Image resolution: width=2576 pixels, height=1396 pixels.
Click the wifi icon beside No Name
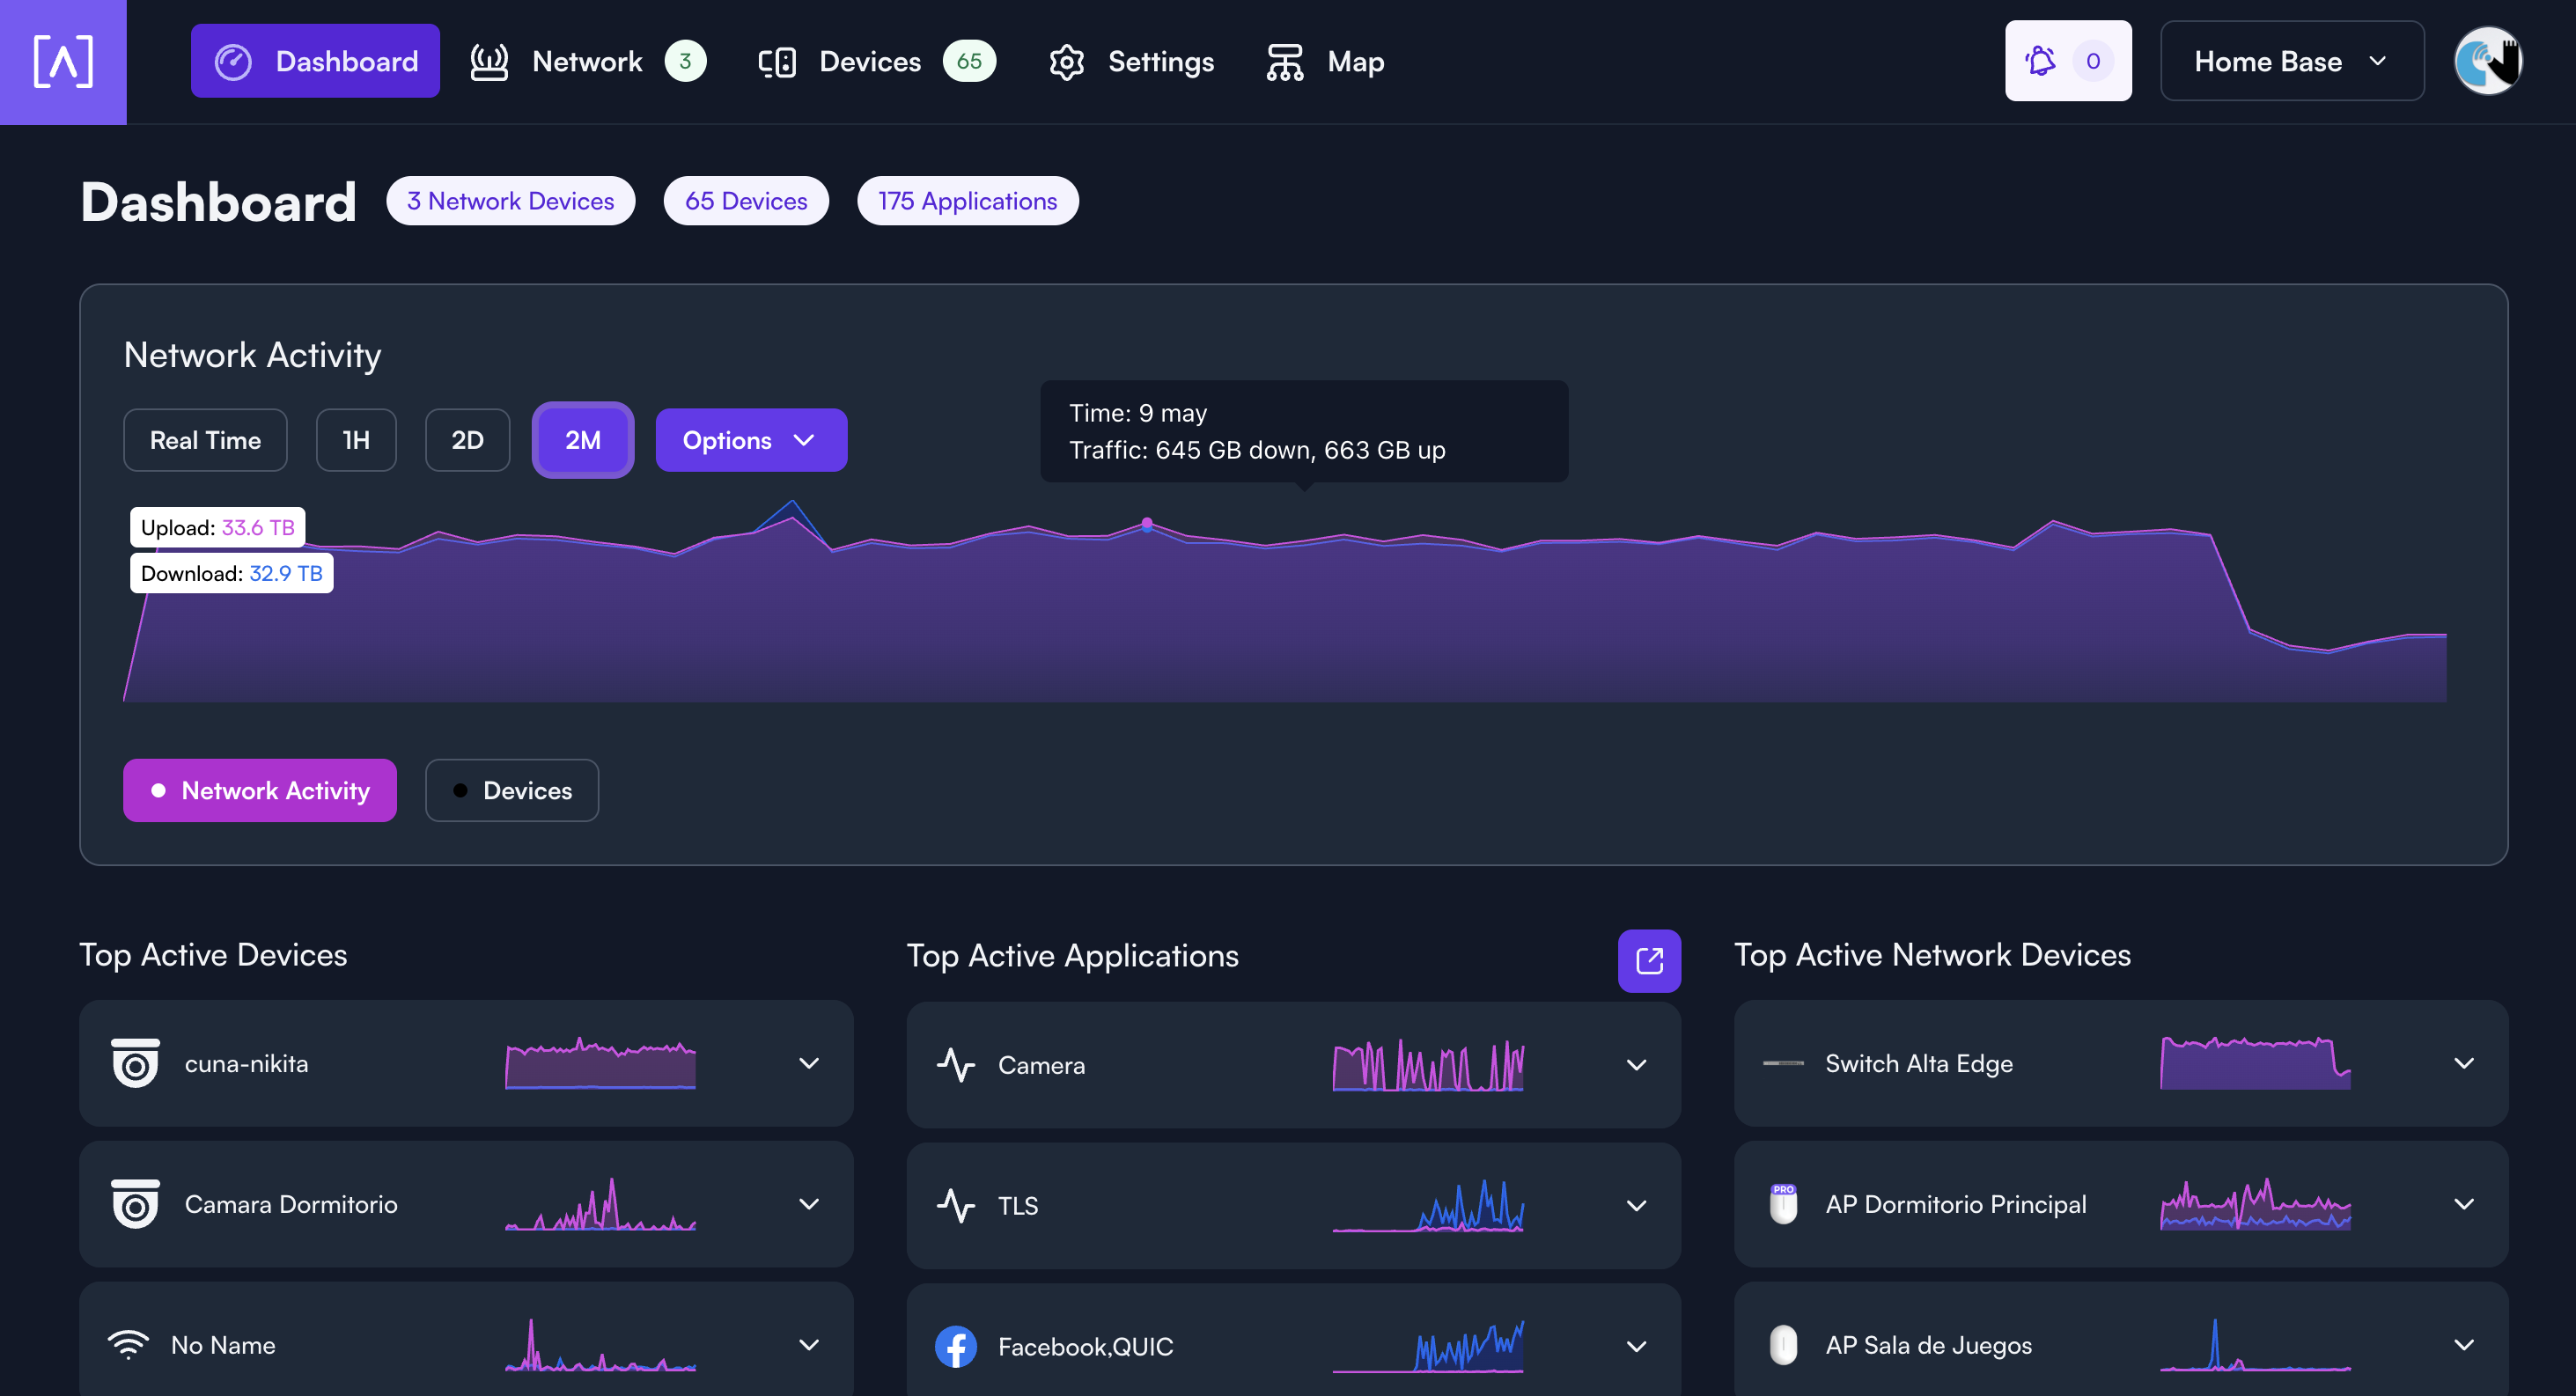[128, 1345]
